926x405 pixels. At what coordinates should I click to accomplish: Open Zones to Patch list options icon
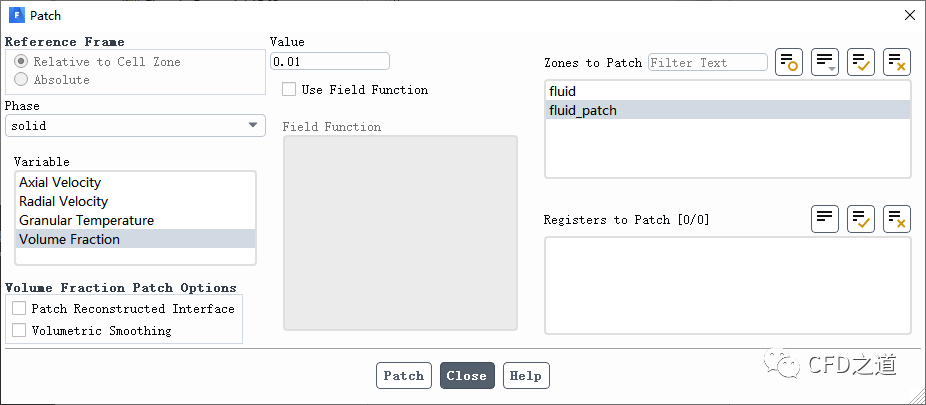point(825,62)
